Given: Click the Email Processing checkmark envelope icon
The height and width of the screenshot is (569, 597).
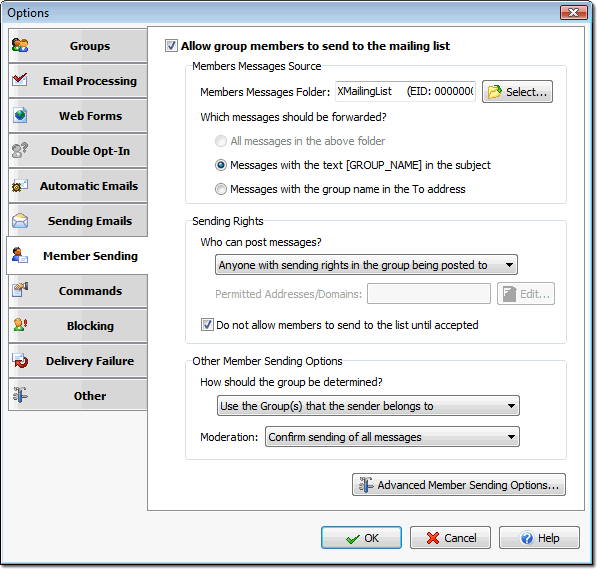Looking at the screenshot, I should coord(20,80).
